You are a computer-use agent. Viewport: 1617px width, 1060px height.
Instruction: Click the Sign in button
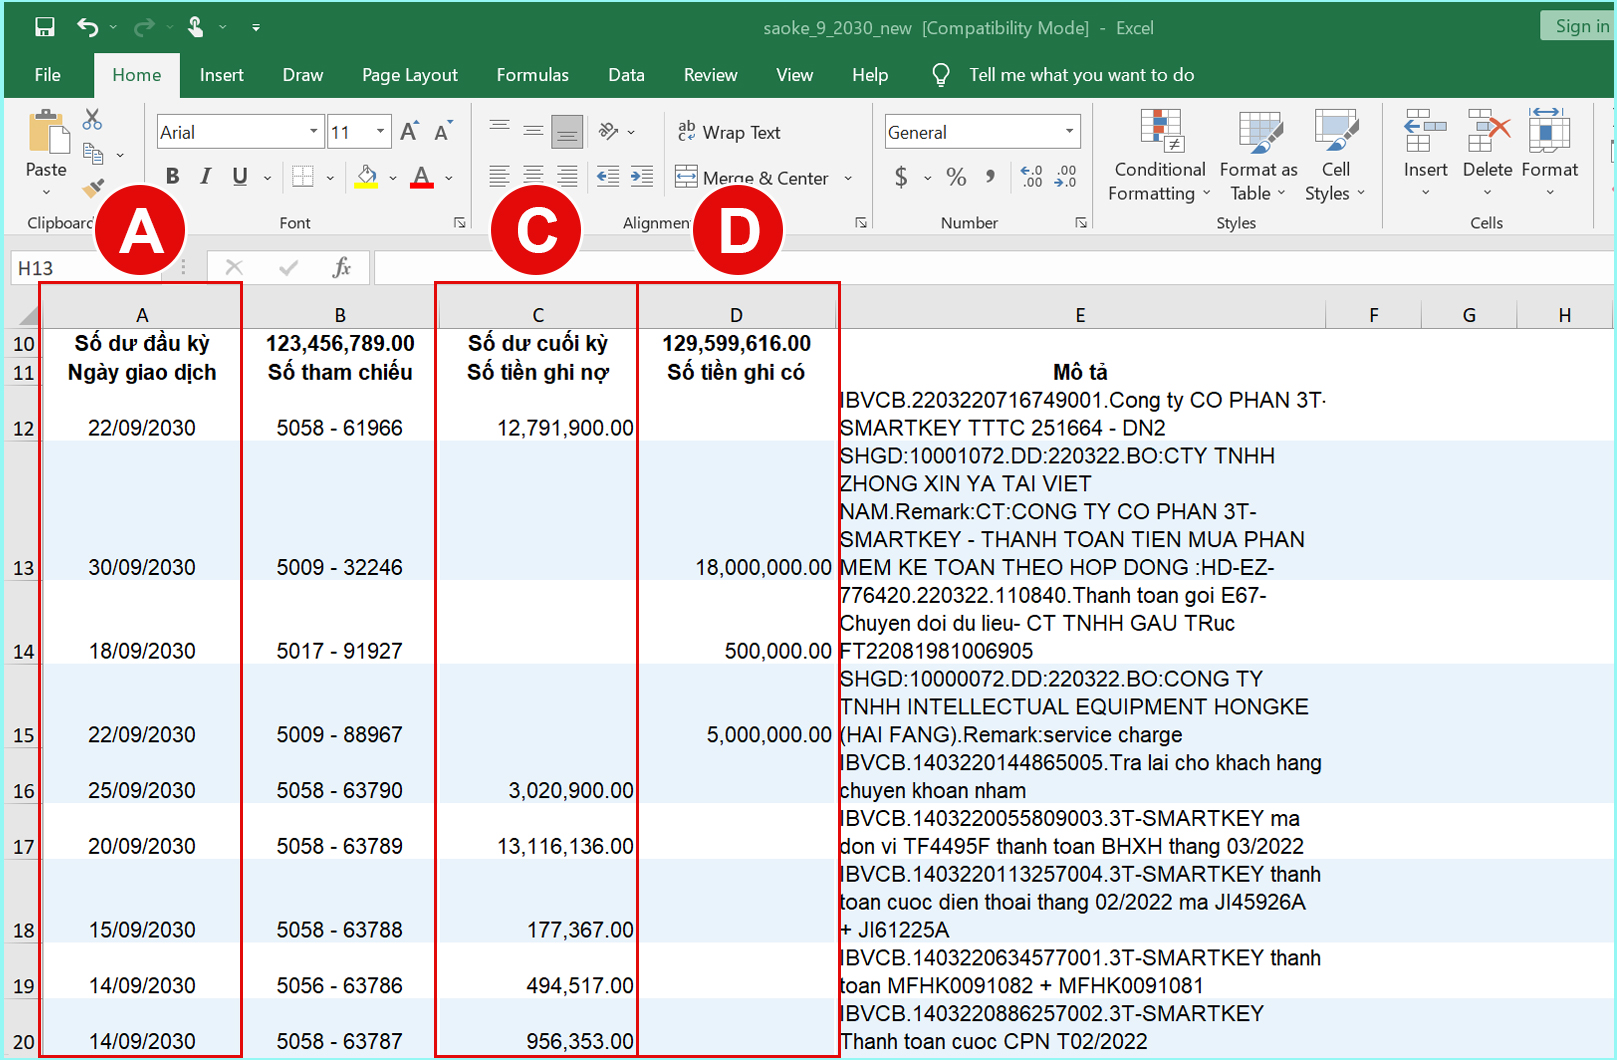point(1580,26)
